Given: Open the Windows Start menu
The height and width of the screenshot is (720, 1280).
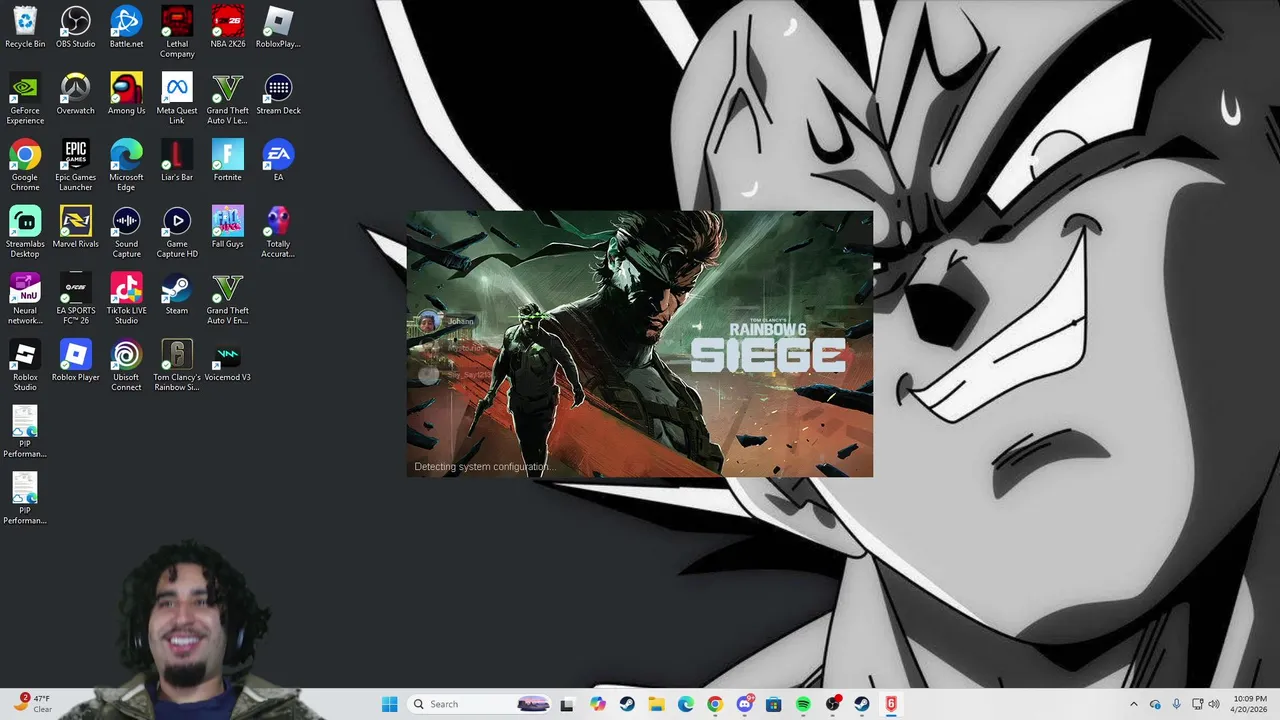Looking at the screenshot, I should pyautogui.click(x=390, y=704).
